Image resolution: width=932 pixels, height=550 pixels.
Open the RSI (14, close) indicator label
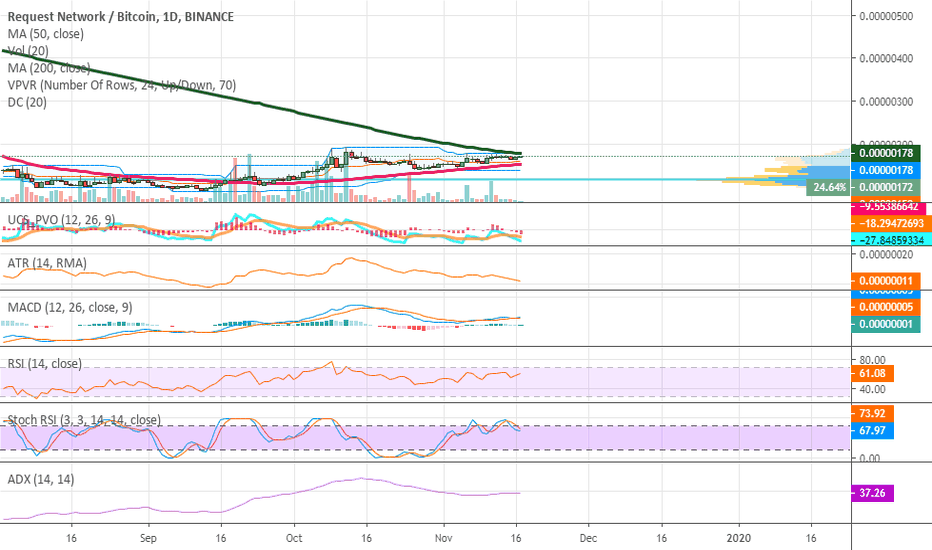point(45,363)
